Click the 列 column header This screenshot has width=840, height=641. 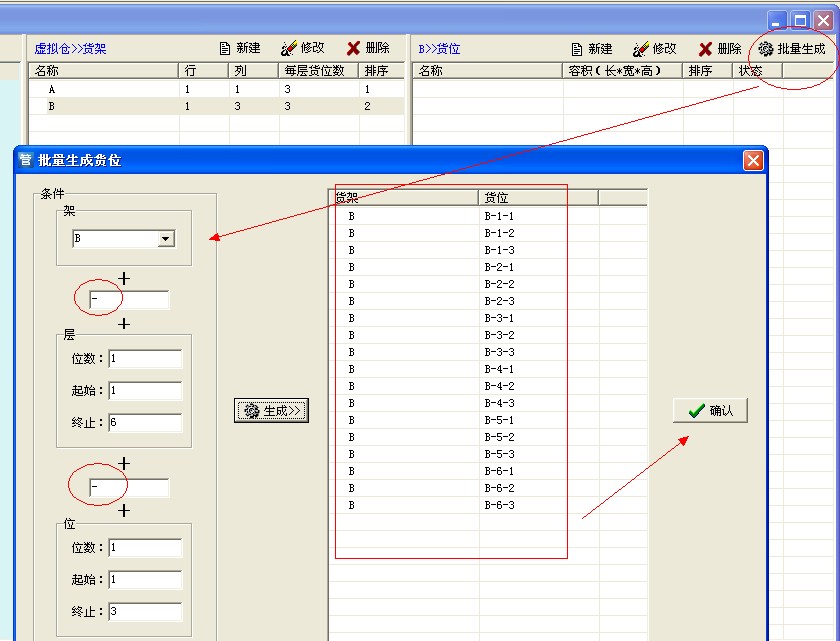click(253, 71)
